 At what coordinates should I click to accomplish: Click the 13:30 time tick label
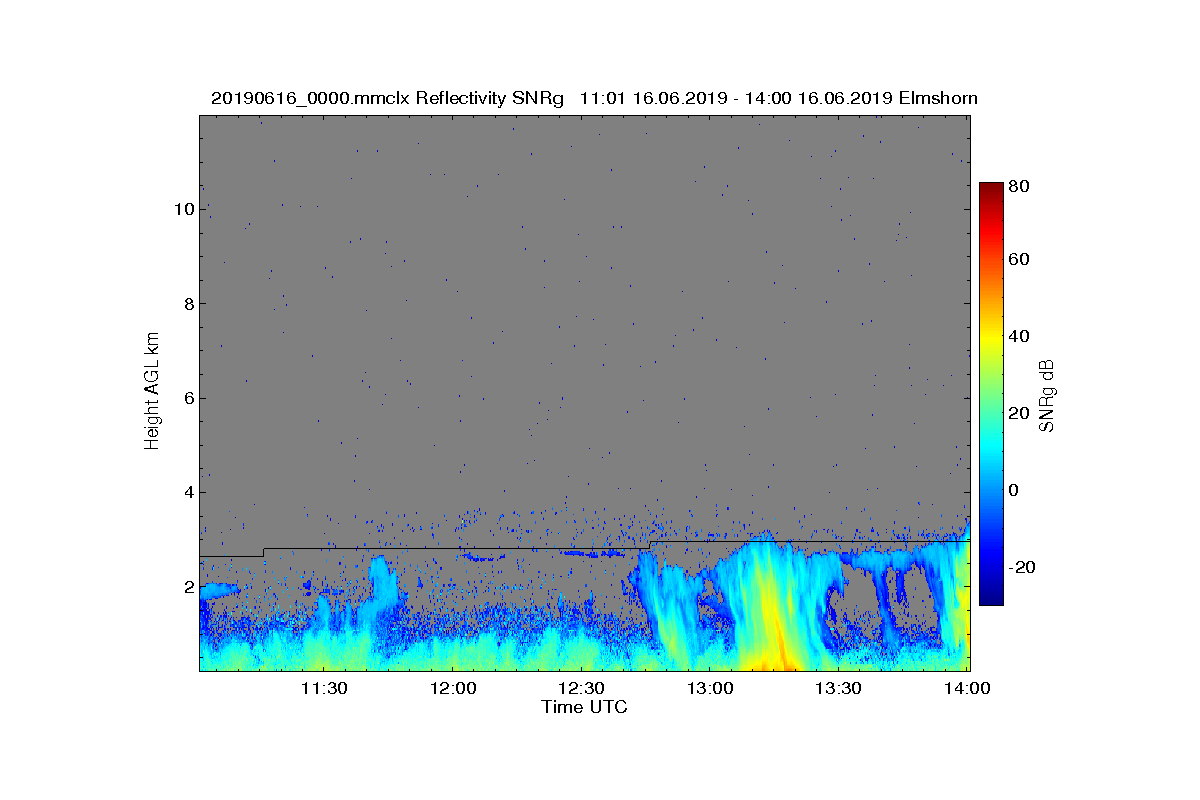pyautogui.click(x=838, y=688)
